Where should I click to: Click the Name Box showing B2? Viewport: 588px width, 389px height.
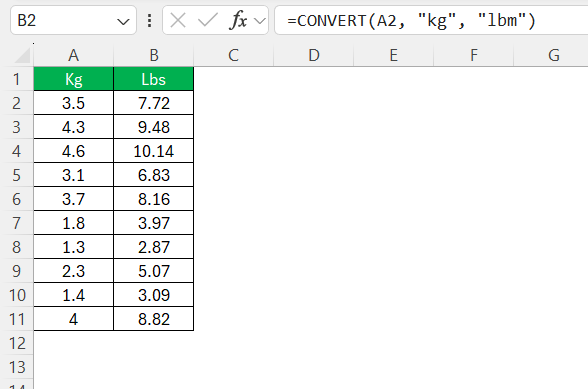73,20
